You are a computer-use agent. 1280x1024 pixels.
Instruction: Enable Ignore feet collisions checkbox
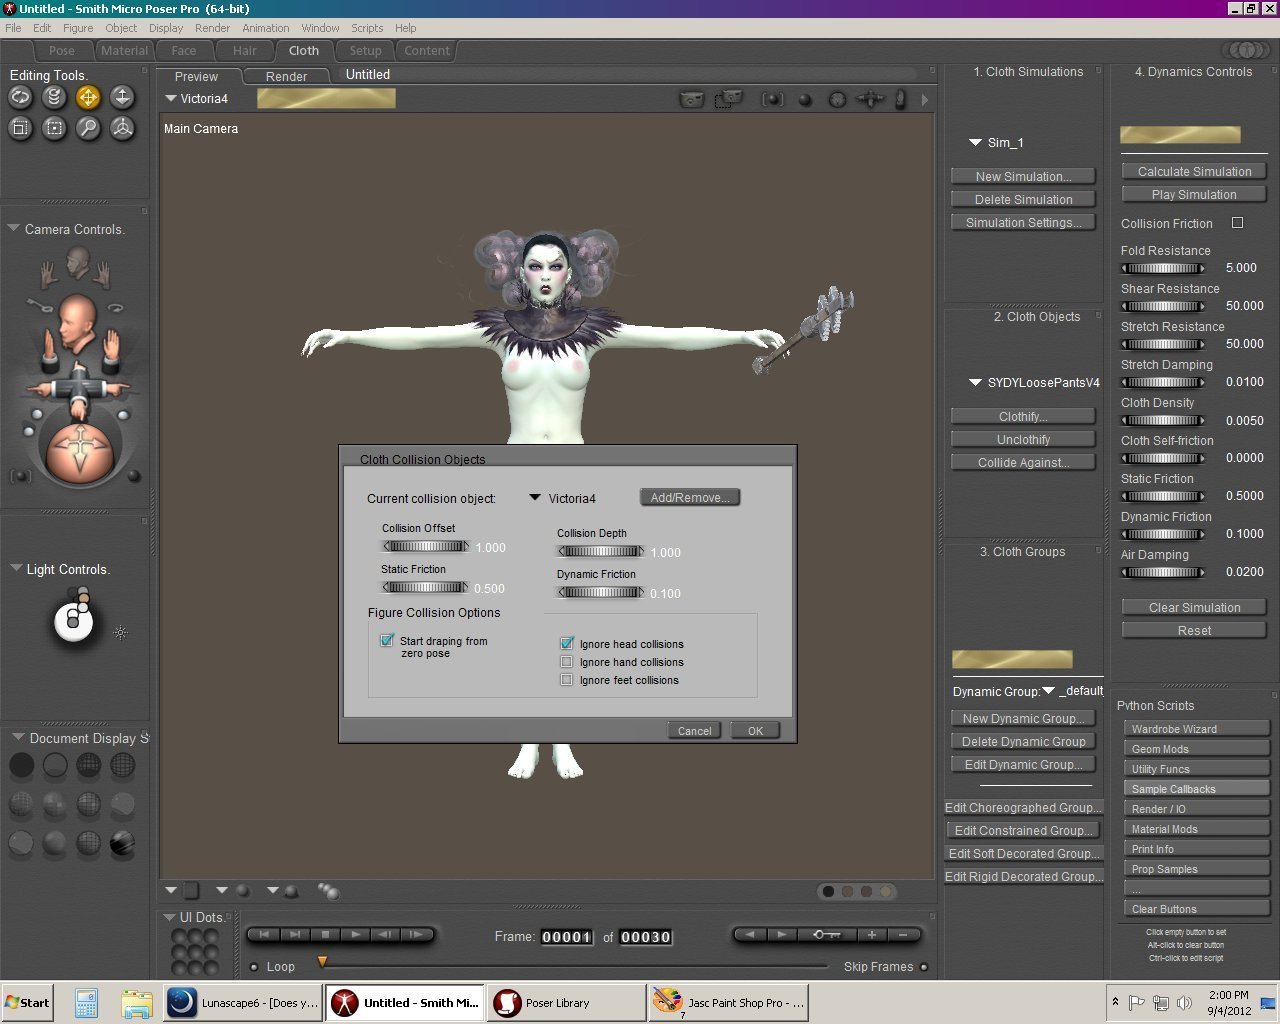pyautogui.click(x=567, y=680)
